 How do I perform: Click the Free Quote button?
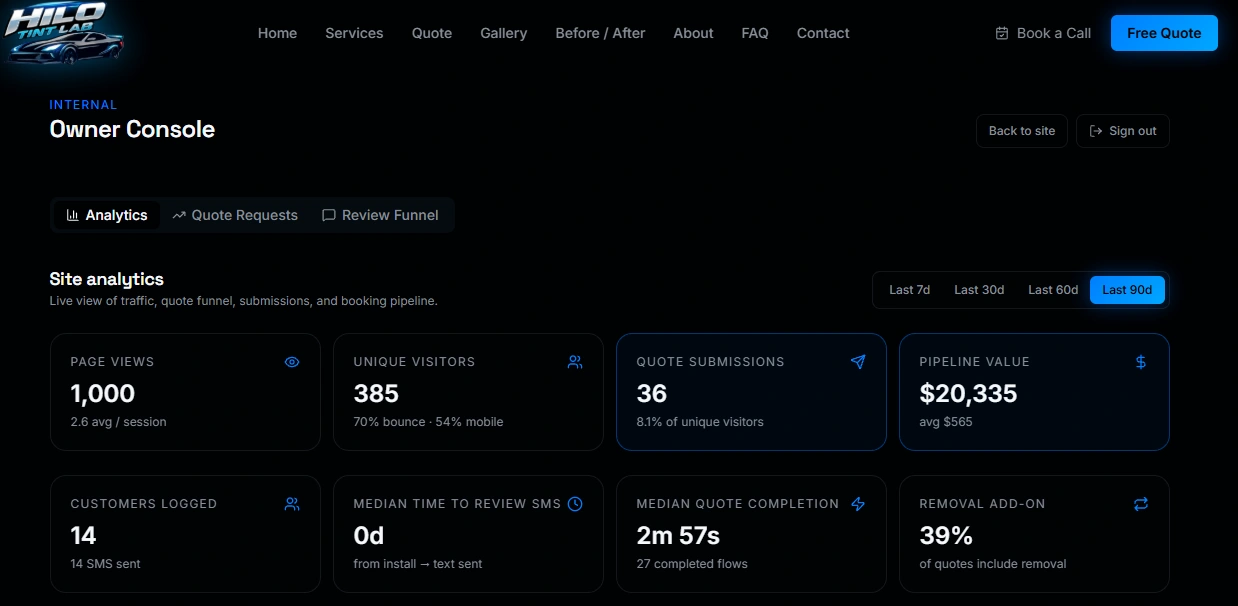tap(1164, 33)
